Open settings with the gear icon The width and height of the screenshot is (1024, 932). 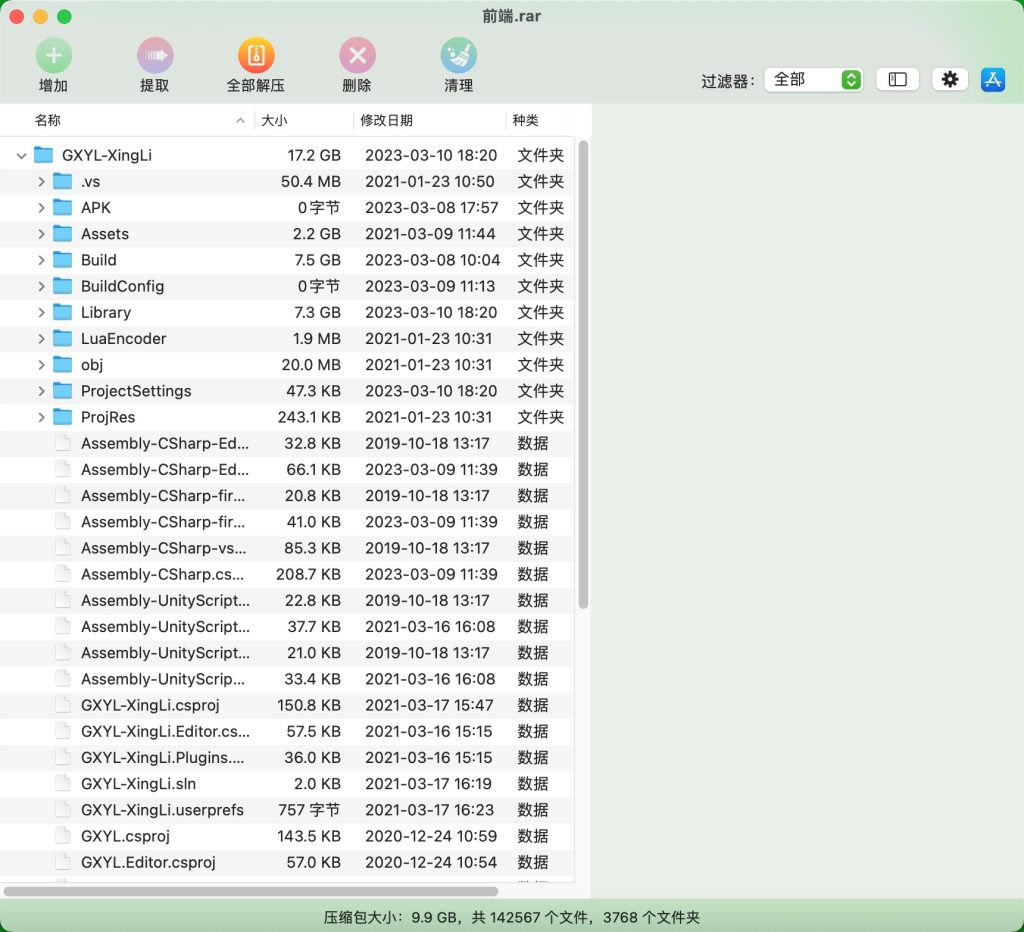coord(949,79)
